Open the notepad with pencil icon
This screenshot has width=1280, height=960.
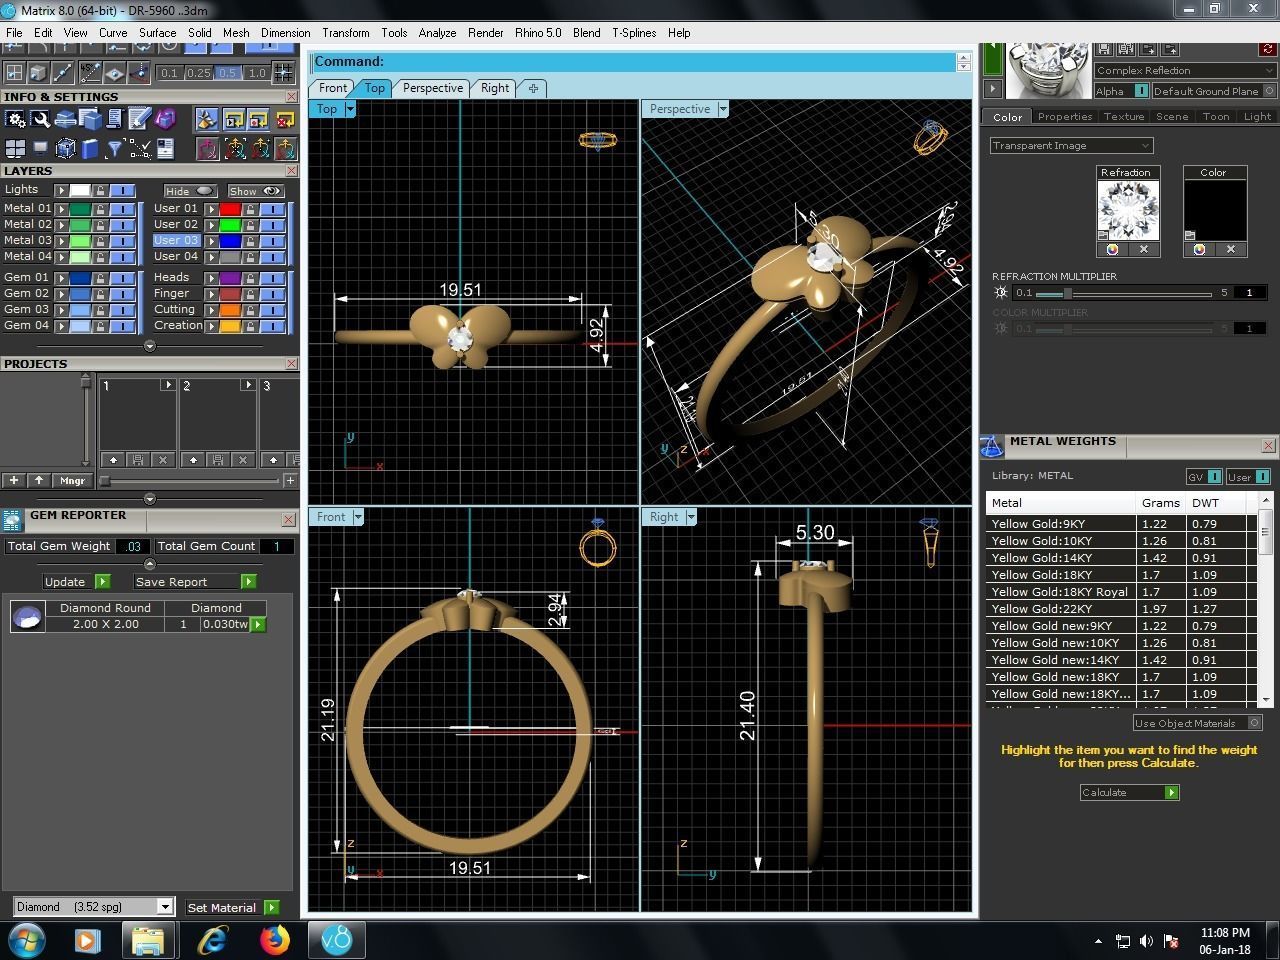(140, 120)
